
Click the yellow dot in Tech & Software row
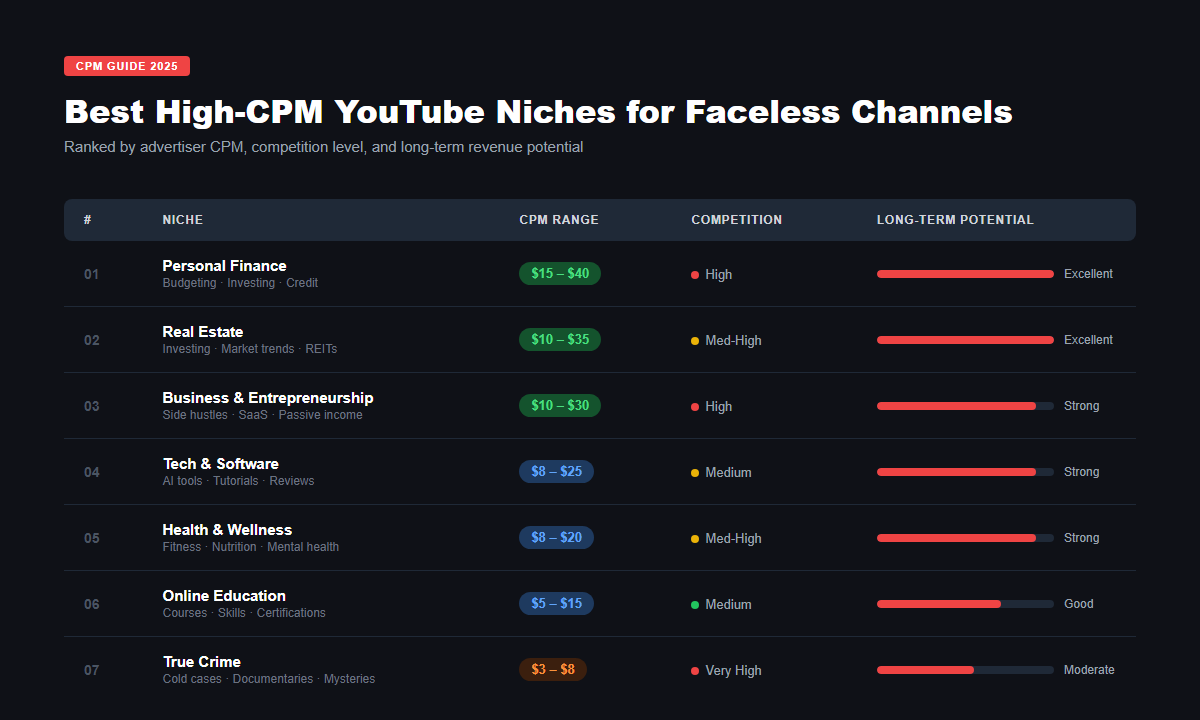click(695, 473)
